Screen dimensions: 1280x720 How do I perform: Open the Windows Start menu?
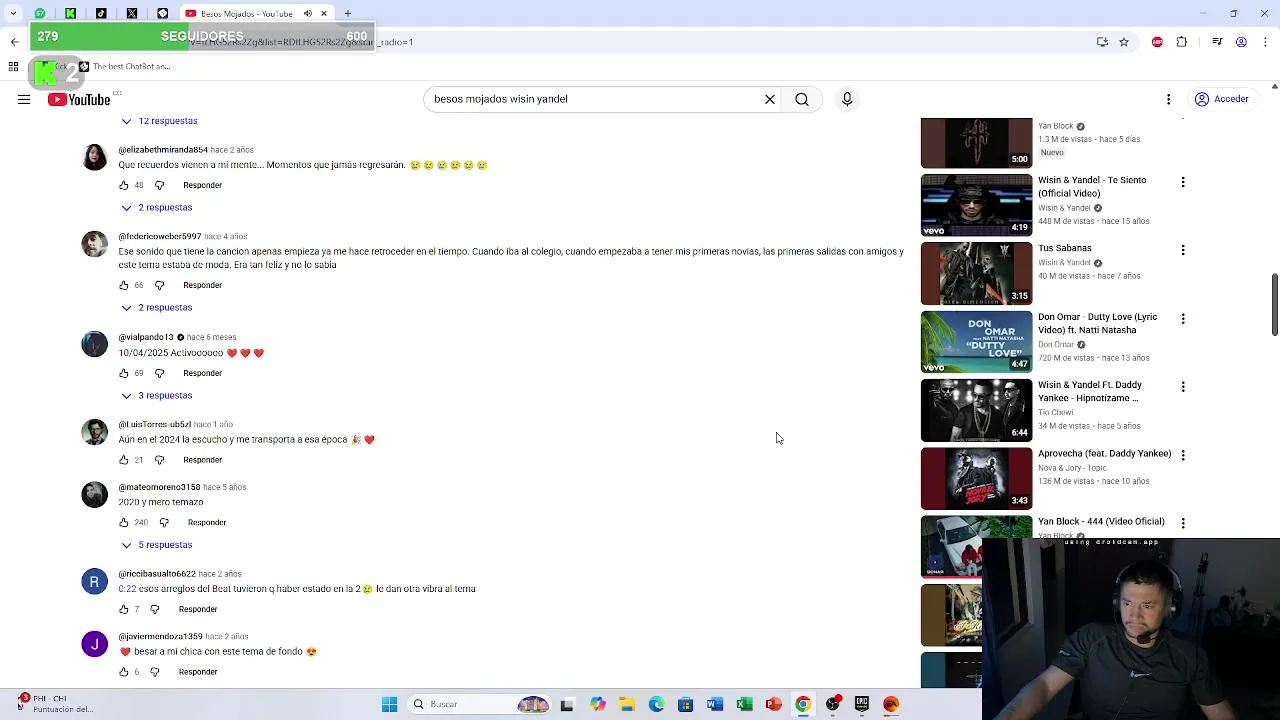[x=389, y=704]
